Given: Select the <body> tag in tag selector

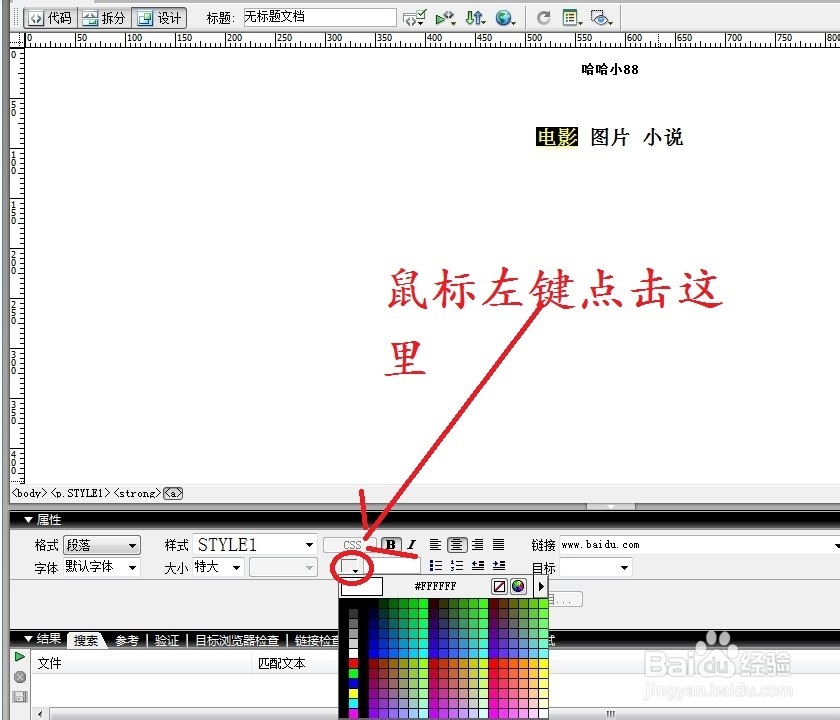Looking at the screenshot, I should [x=29, y=493].
